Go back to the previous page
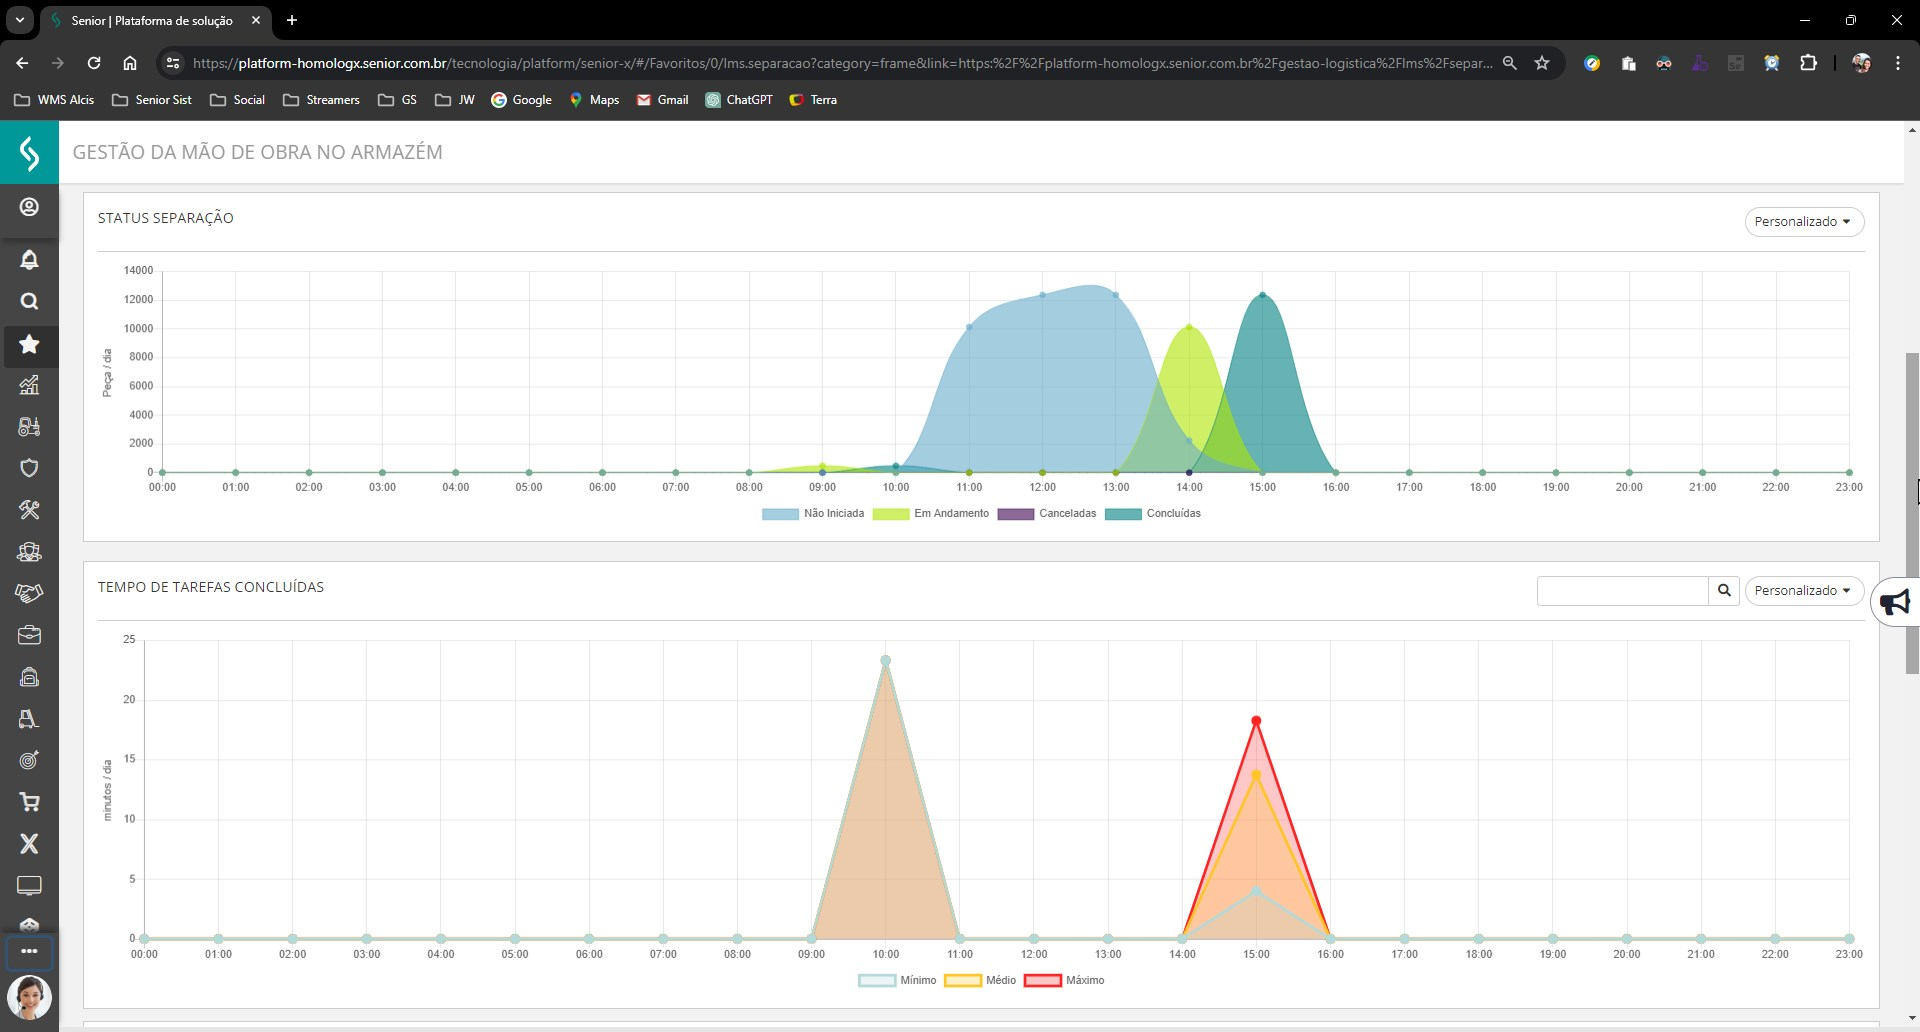This screenshot has height=1032, width=1920. coord(22,63)
